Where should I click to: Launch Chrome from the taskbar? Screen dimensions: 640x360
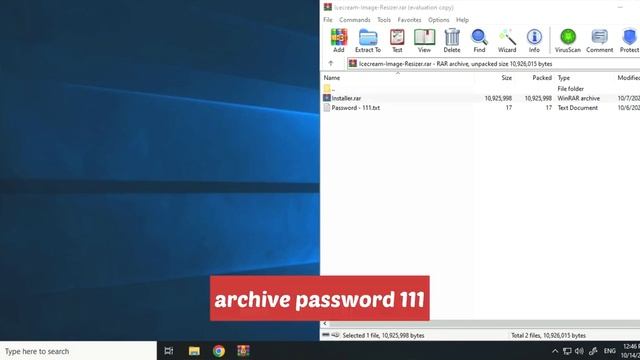219,351
